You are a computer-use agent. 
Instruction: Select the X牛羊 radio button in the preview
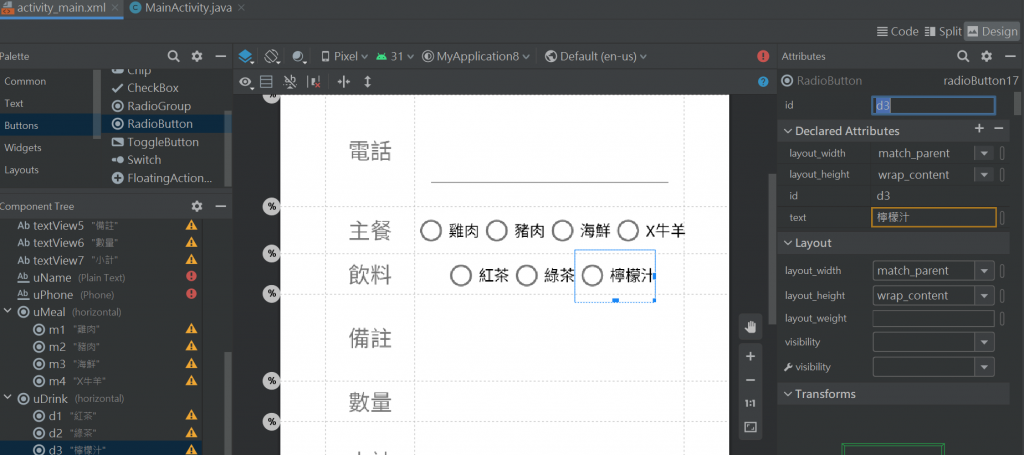point(651,230)
